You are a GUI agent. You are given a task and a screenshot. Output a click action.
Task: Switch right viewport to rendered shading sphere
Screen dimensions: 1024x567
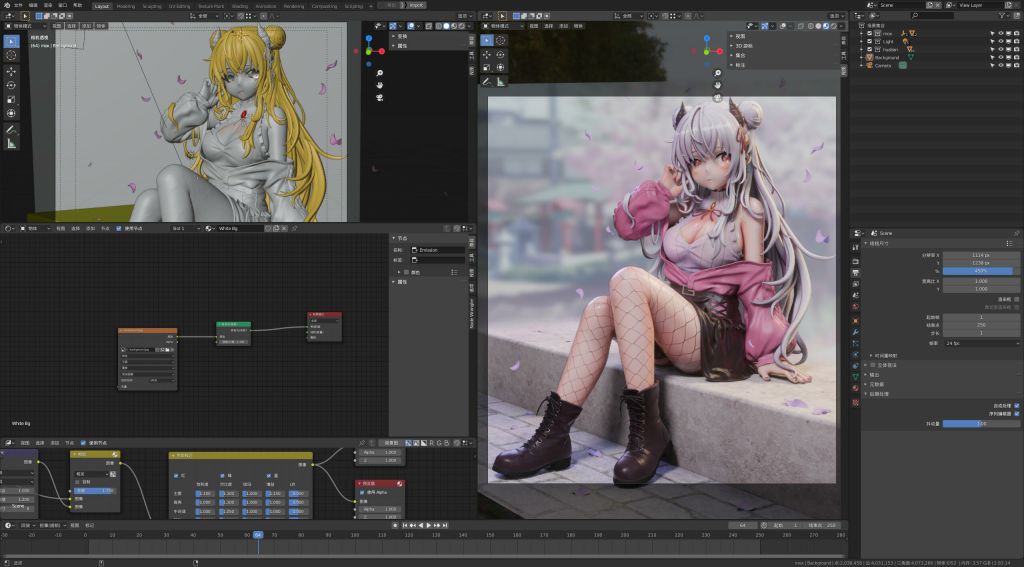[x=834, y=26]
